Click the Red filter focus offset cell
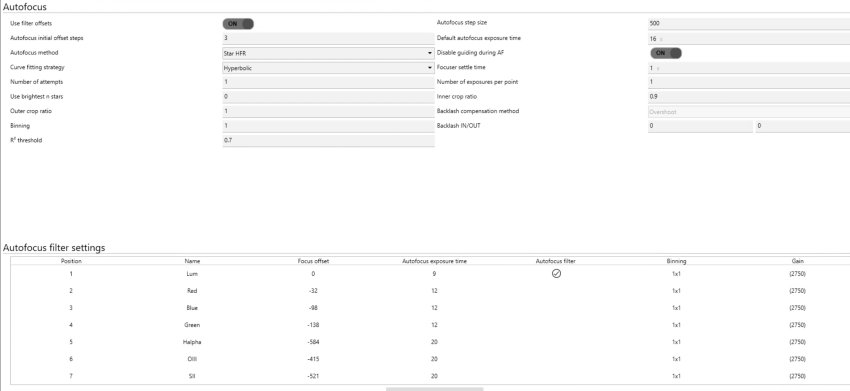The image size is (850, 391). click(x=313, y=291)
